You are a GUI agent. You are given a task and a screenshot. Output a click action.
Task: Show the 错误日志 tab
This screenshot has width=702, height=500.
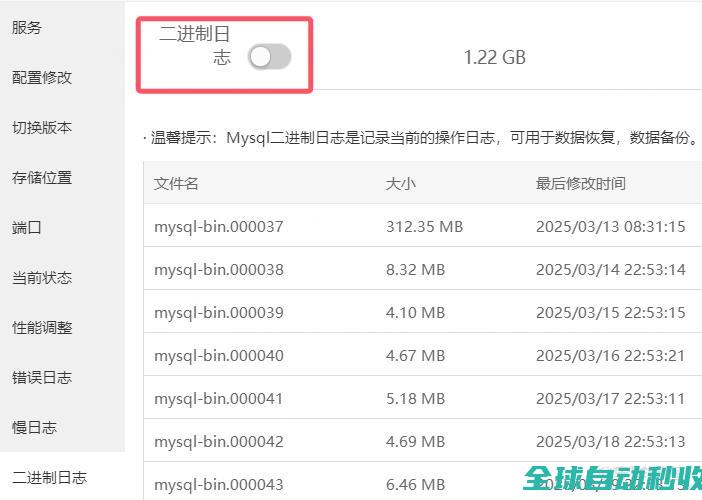[42, 378]
